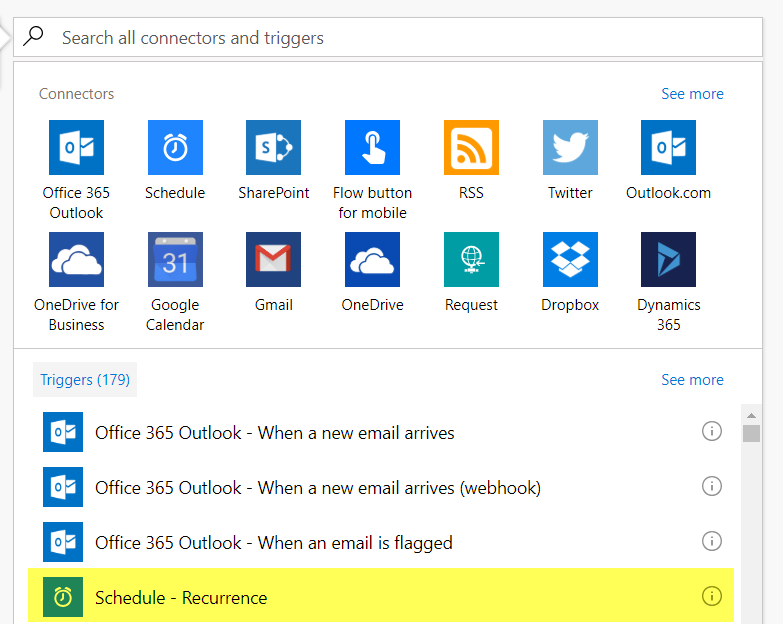Pick the RSS connector icon

click(471, 147)
